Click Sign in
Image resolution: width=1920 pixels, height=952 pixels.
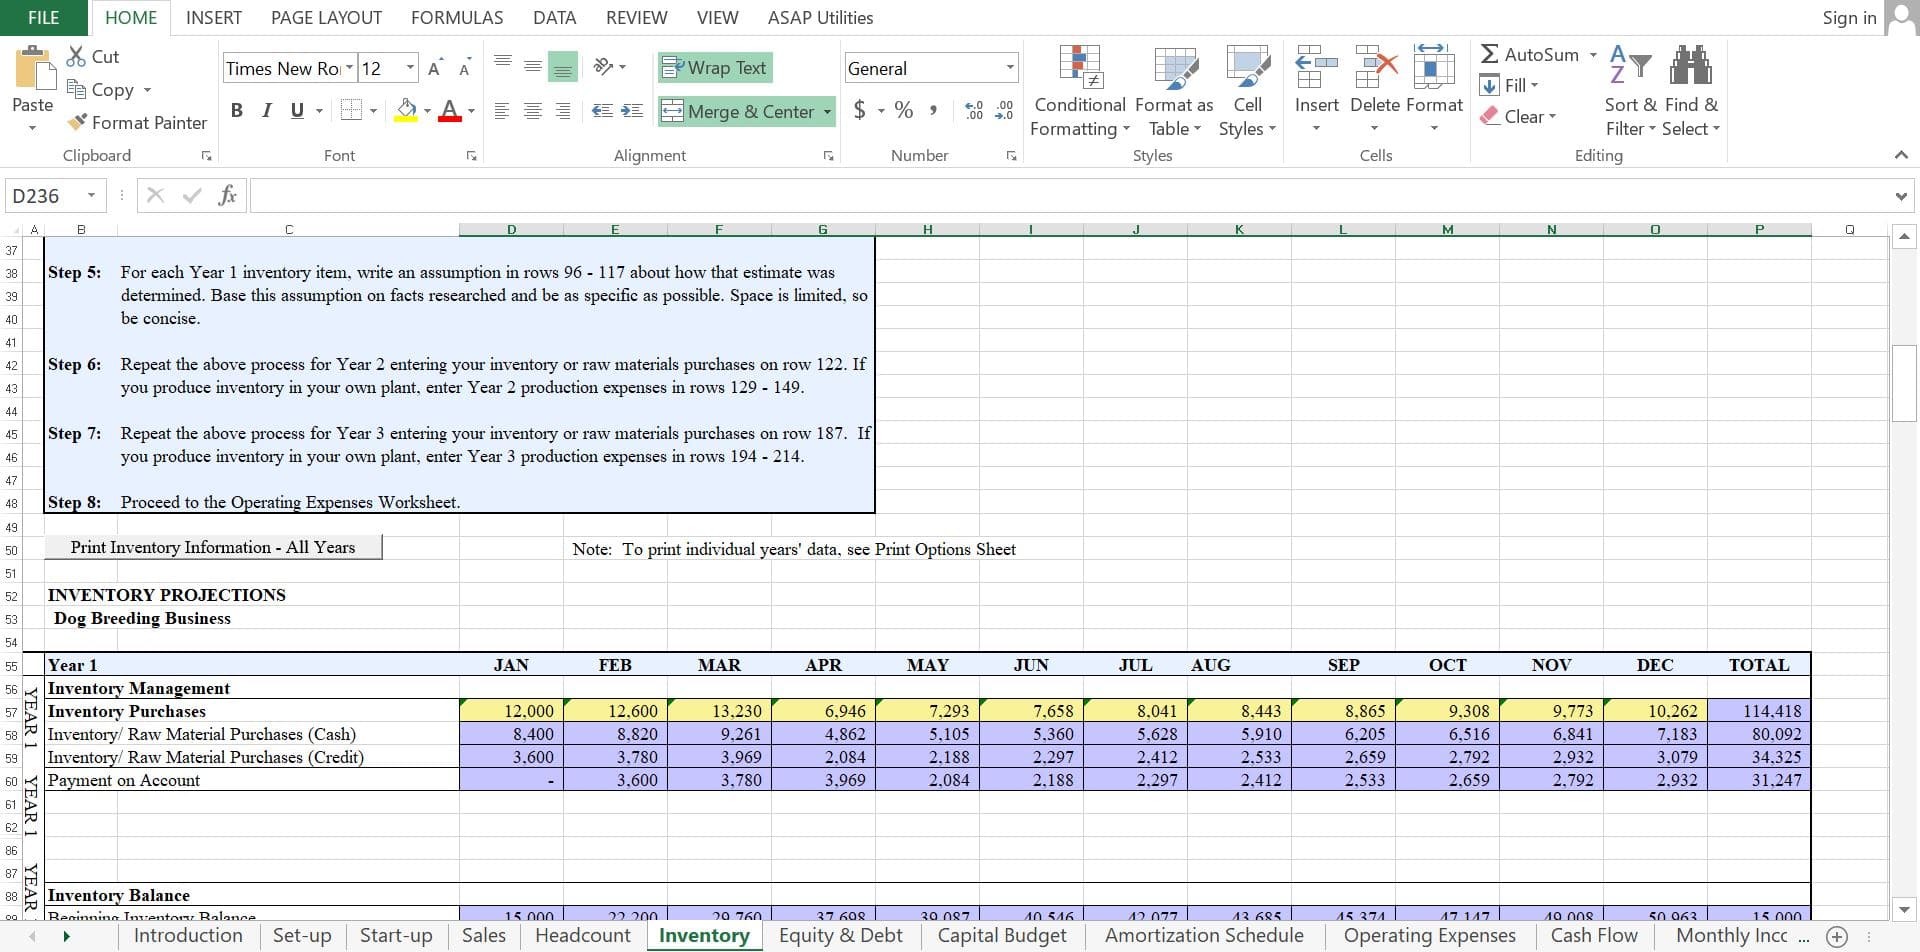coord(1849,17)
